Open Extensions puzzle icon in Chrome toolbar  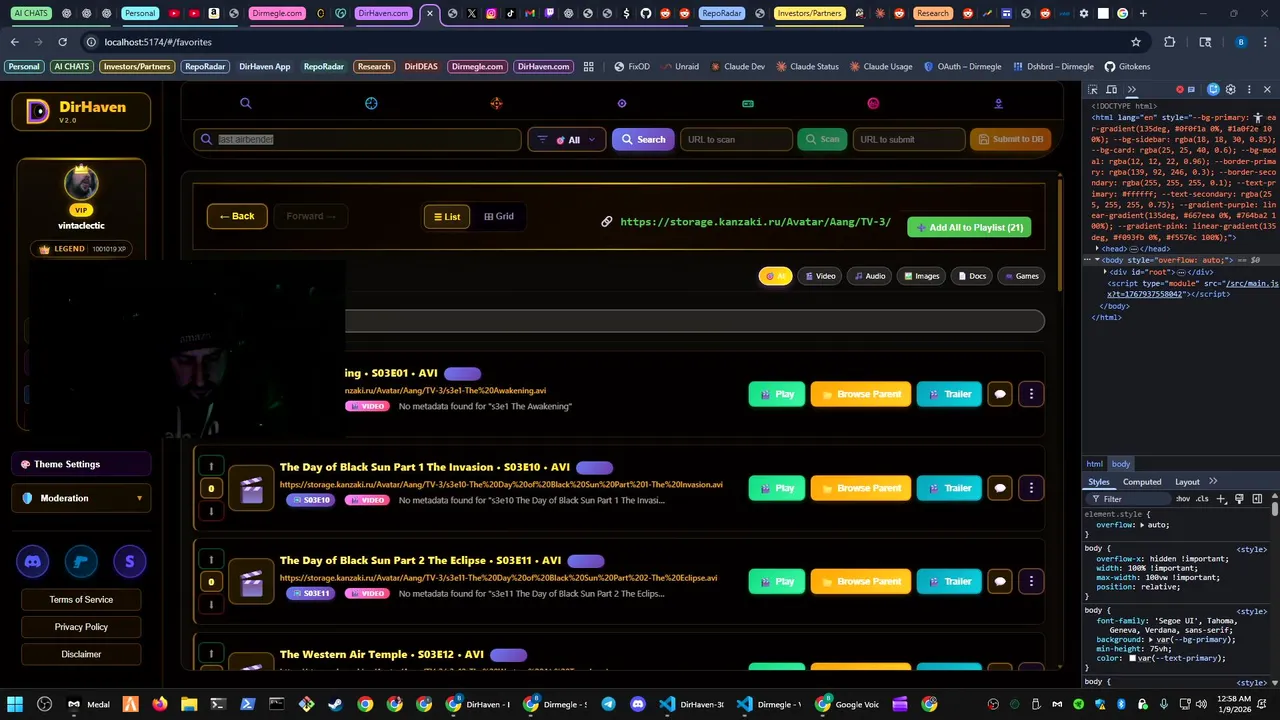(x=1170, y=42)
